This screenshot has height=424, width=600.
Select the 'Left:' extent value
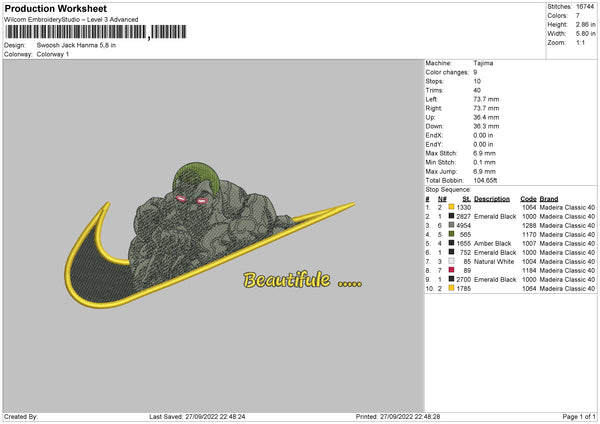(486, 99)
